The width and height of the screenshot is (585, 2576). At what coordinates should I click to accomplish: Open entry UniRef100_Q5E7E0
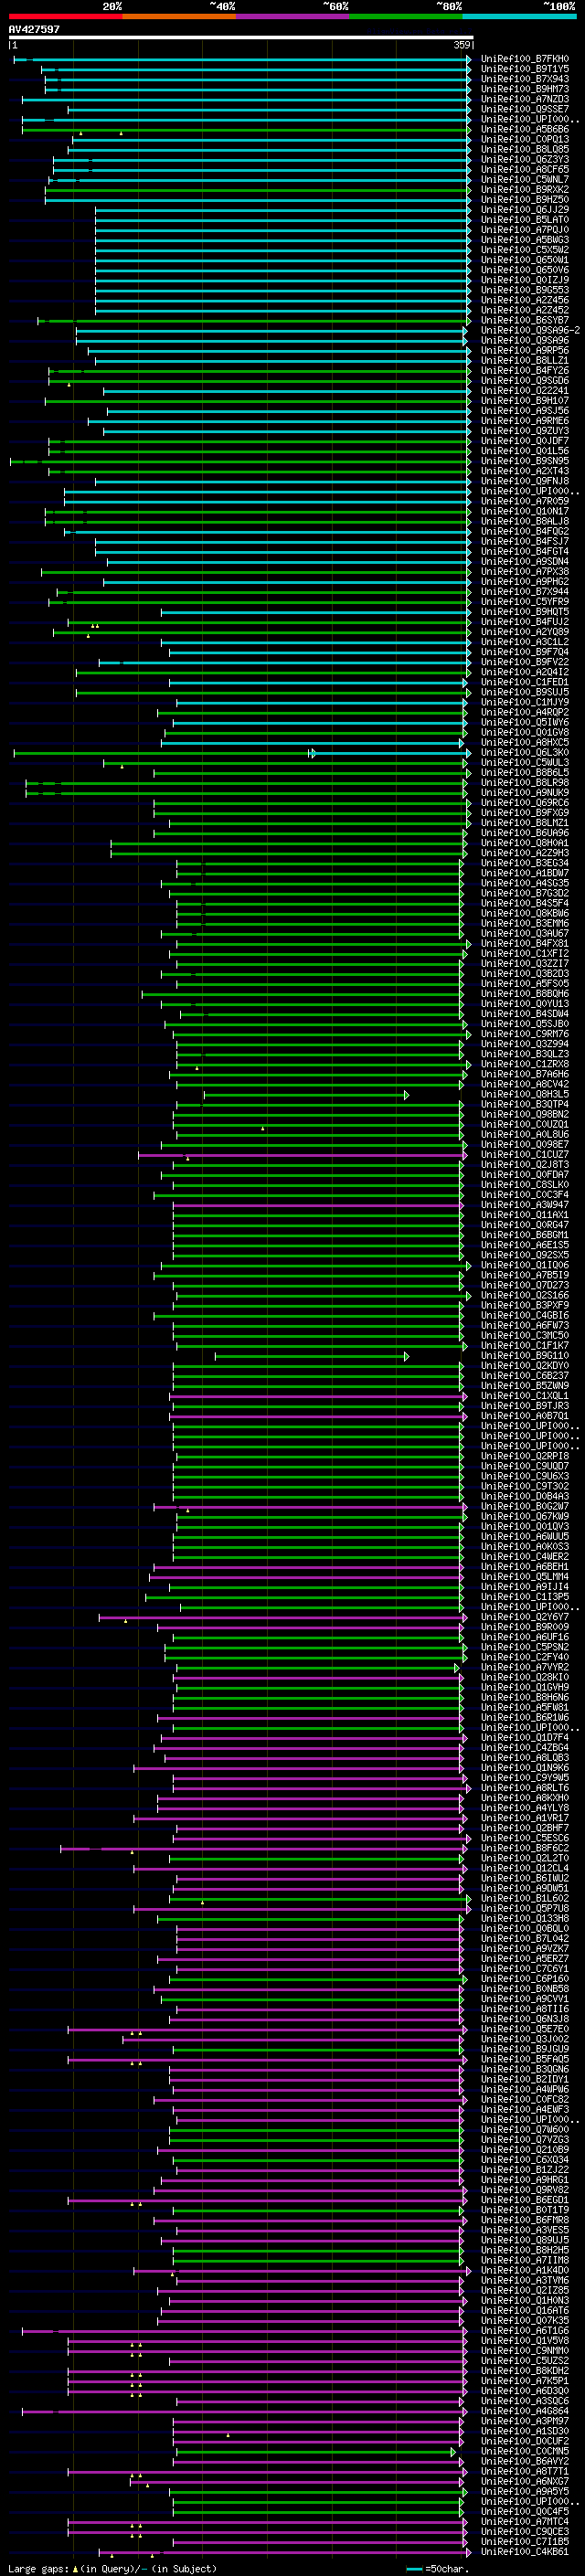[525, 2029]
